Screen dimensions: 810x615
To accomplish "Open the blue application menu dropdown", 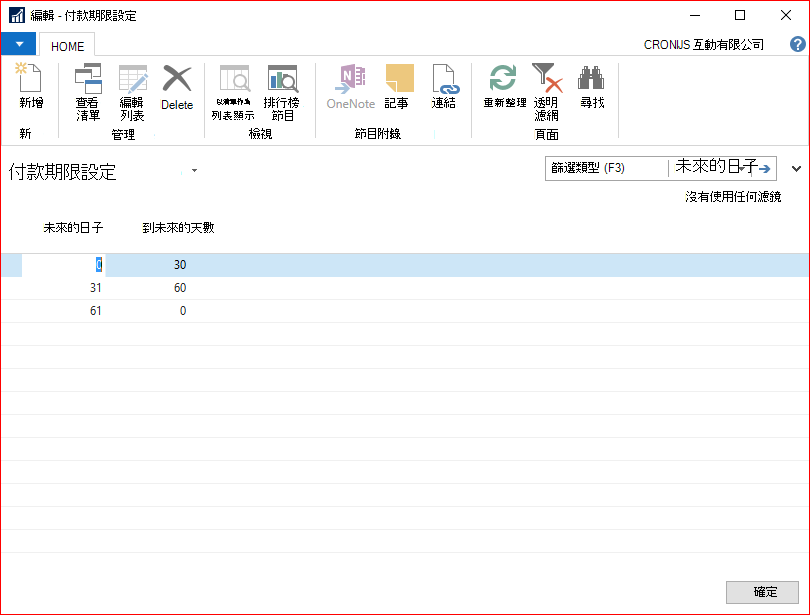I will [19, 44].
